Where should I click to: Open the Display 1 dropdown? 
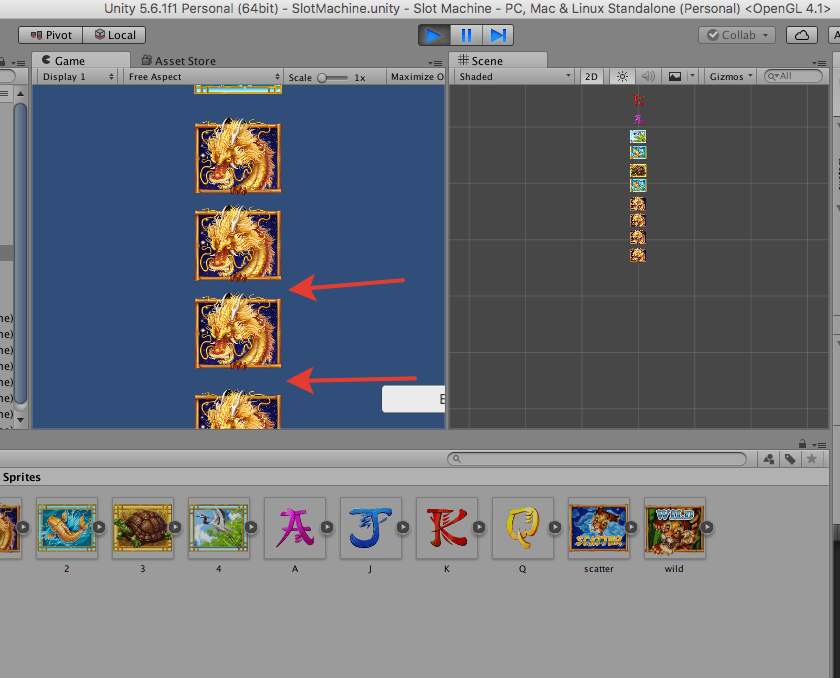tap(78, 77)
